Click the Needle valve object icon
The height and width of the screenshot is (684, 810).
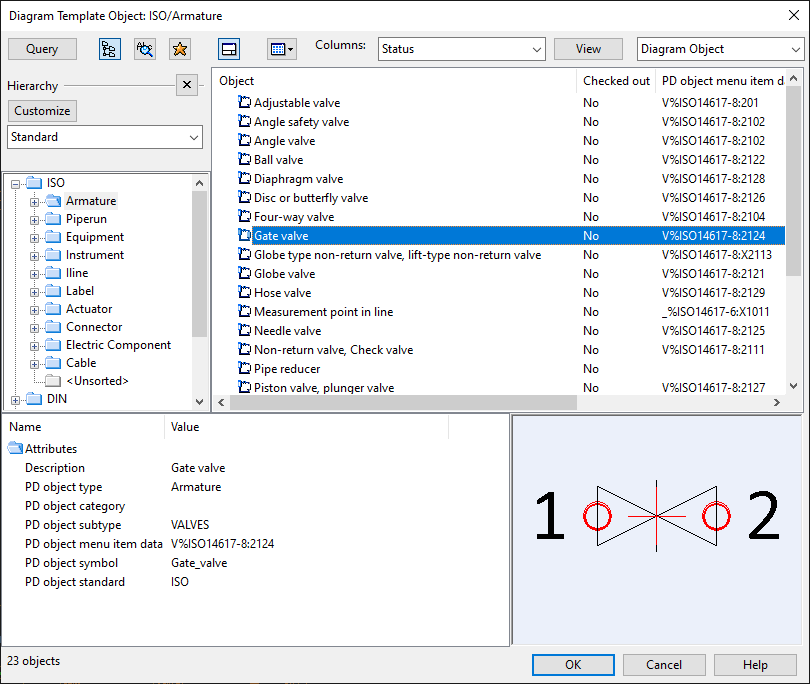245,331
